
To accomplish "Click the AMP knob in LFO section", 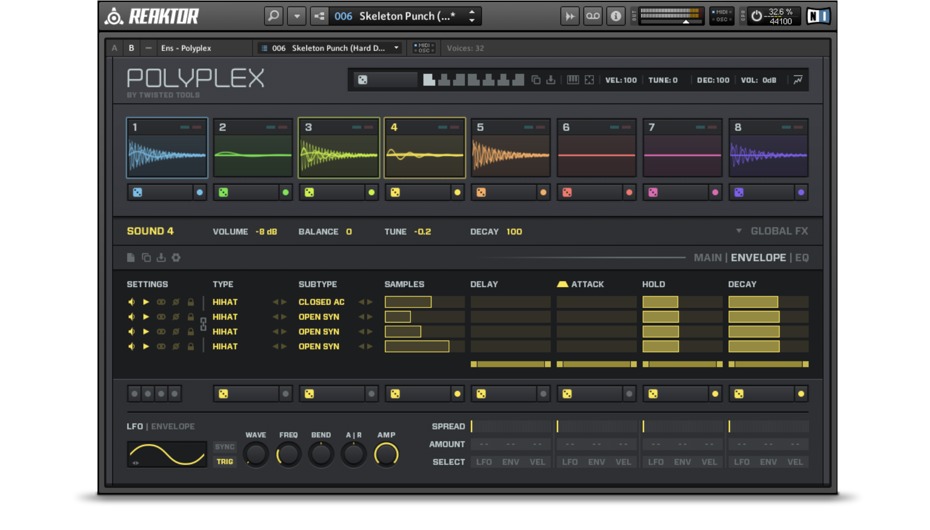I will coord(386,454).
